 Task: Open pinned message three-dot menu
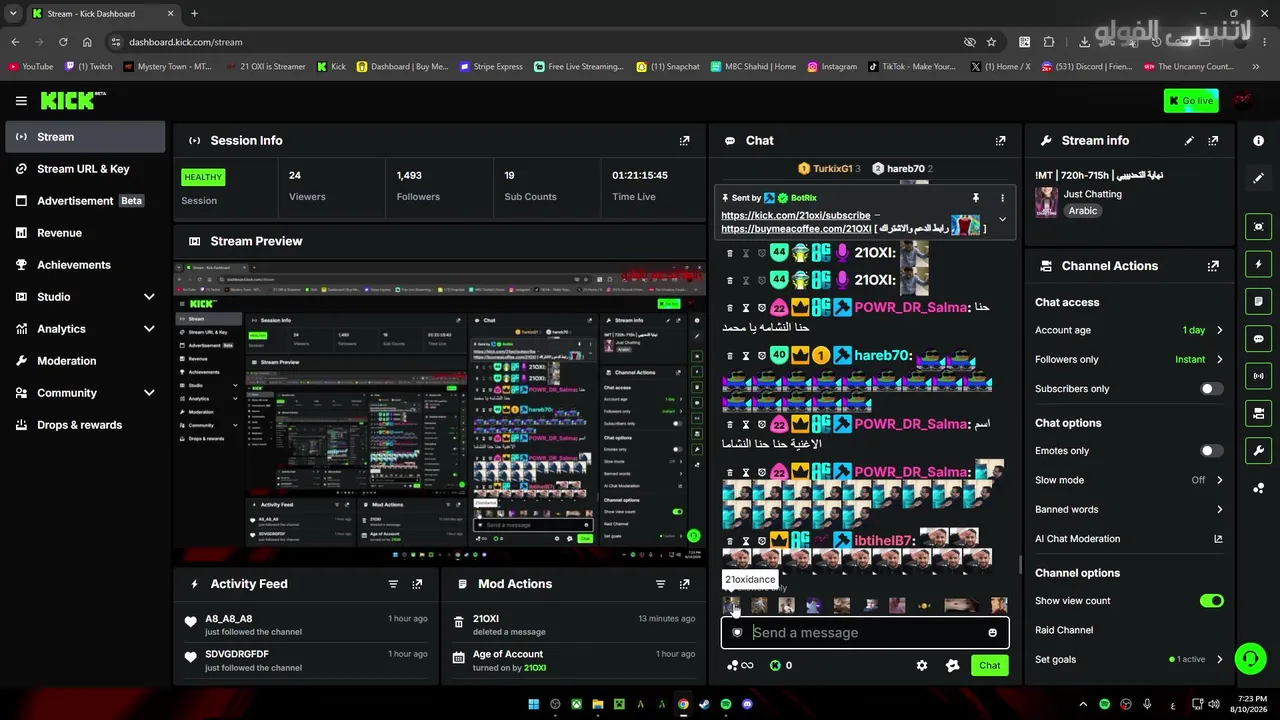(1002, 198)
